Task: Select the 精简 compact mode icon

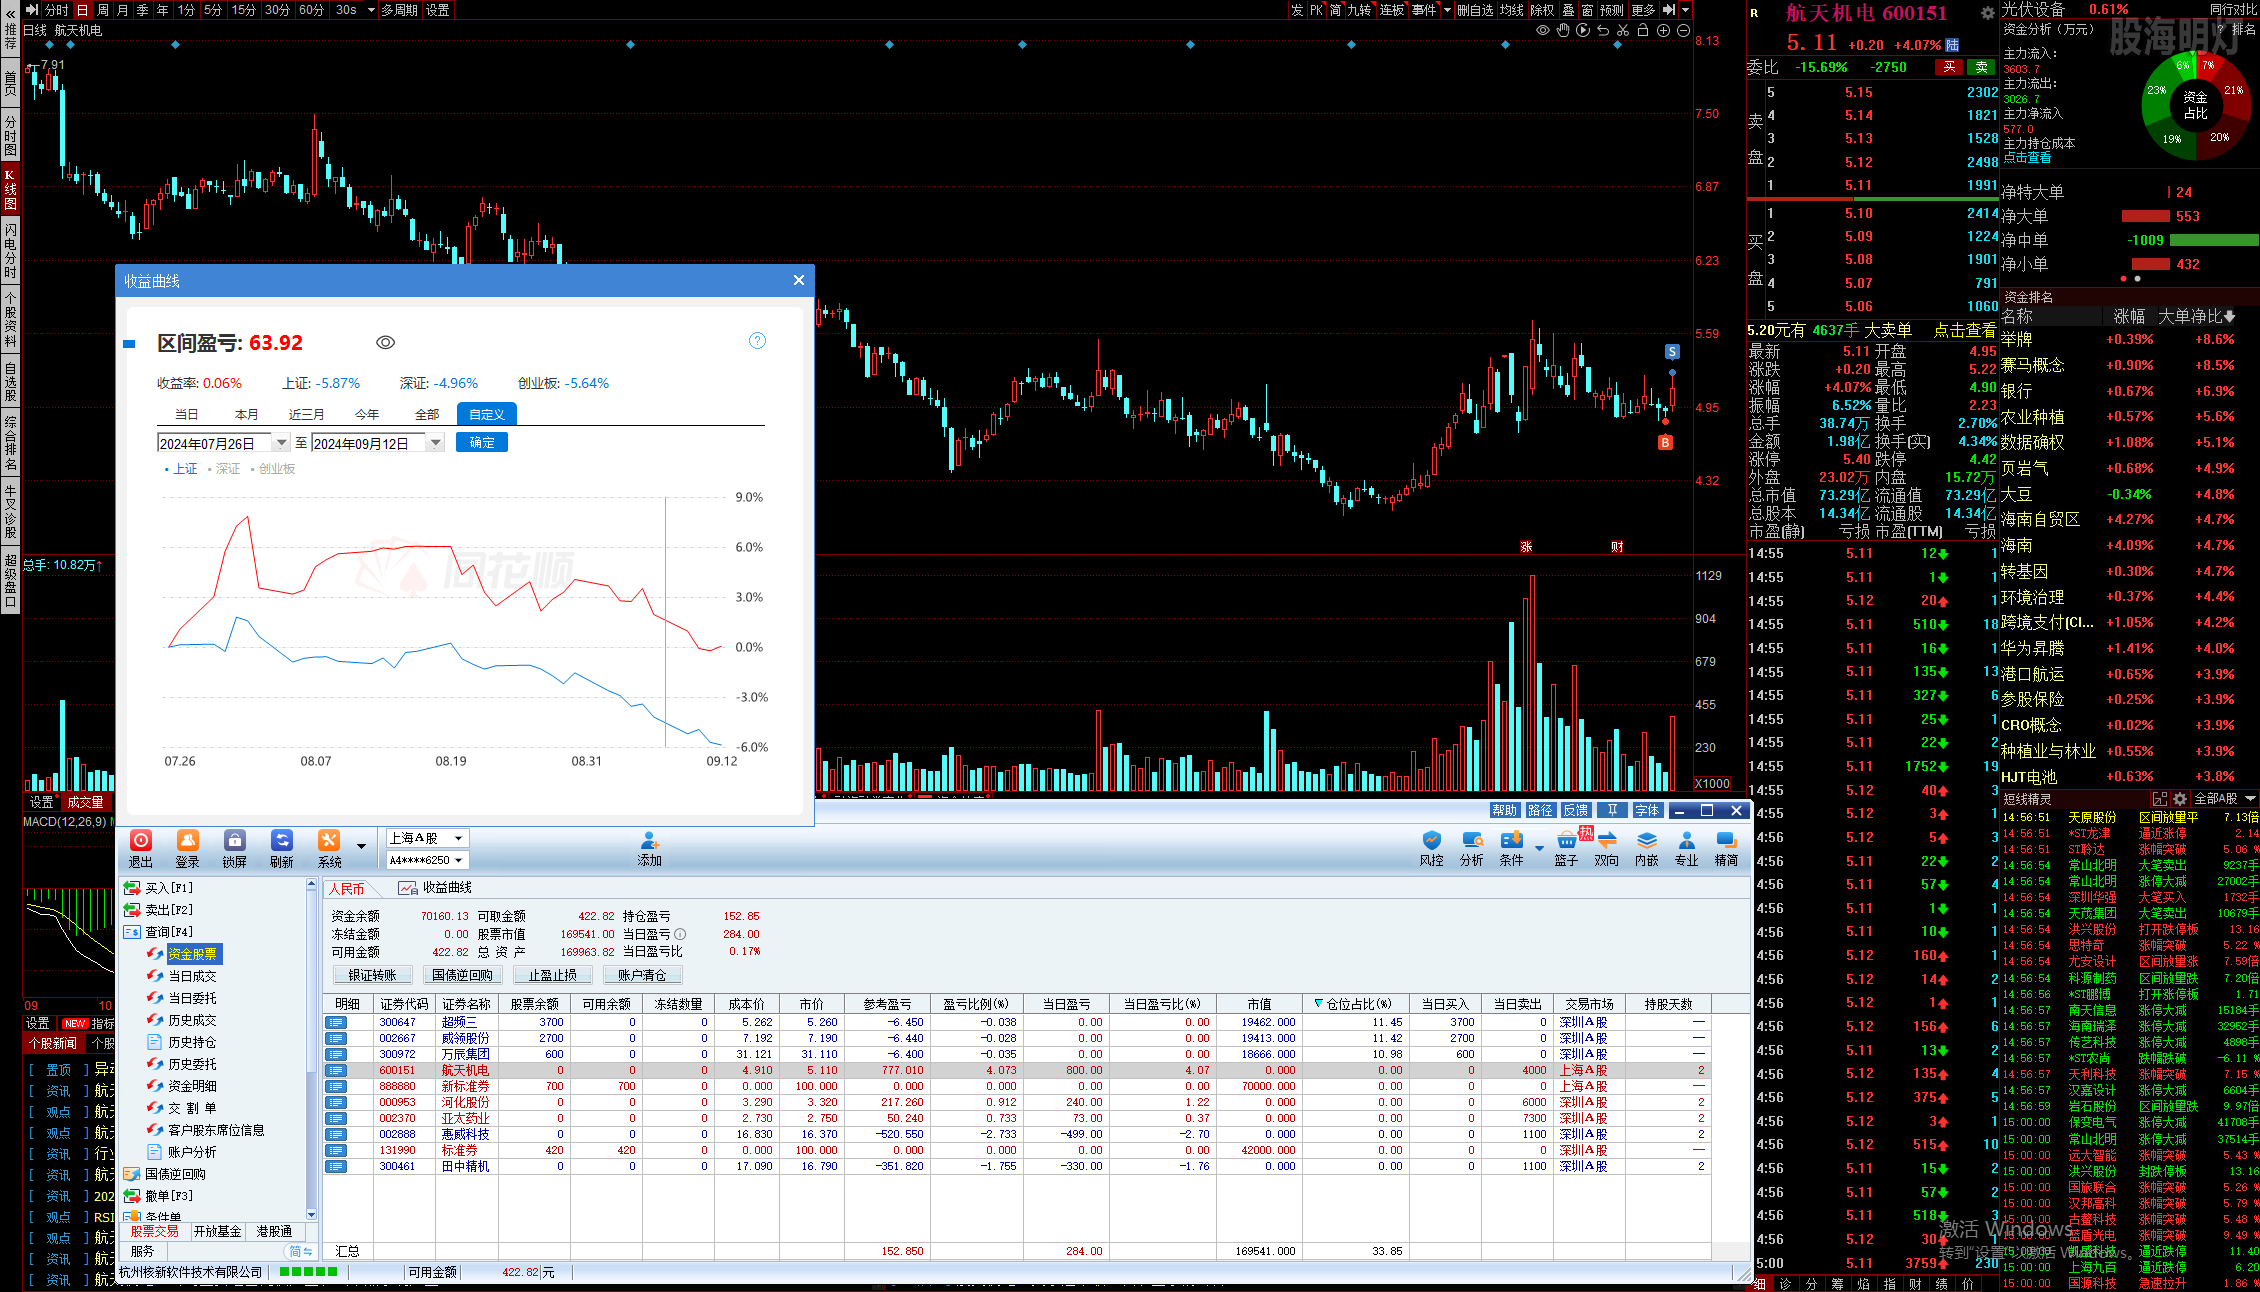Action: tap(1727, 848)
